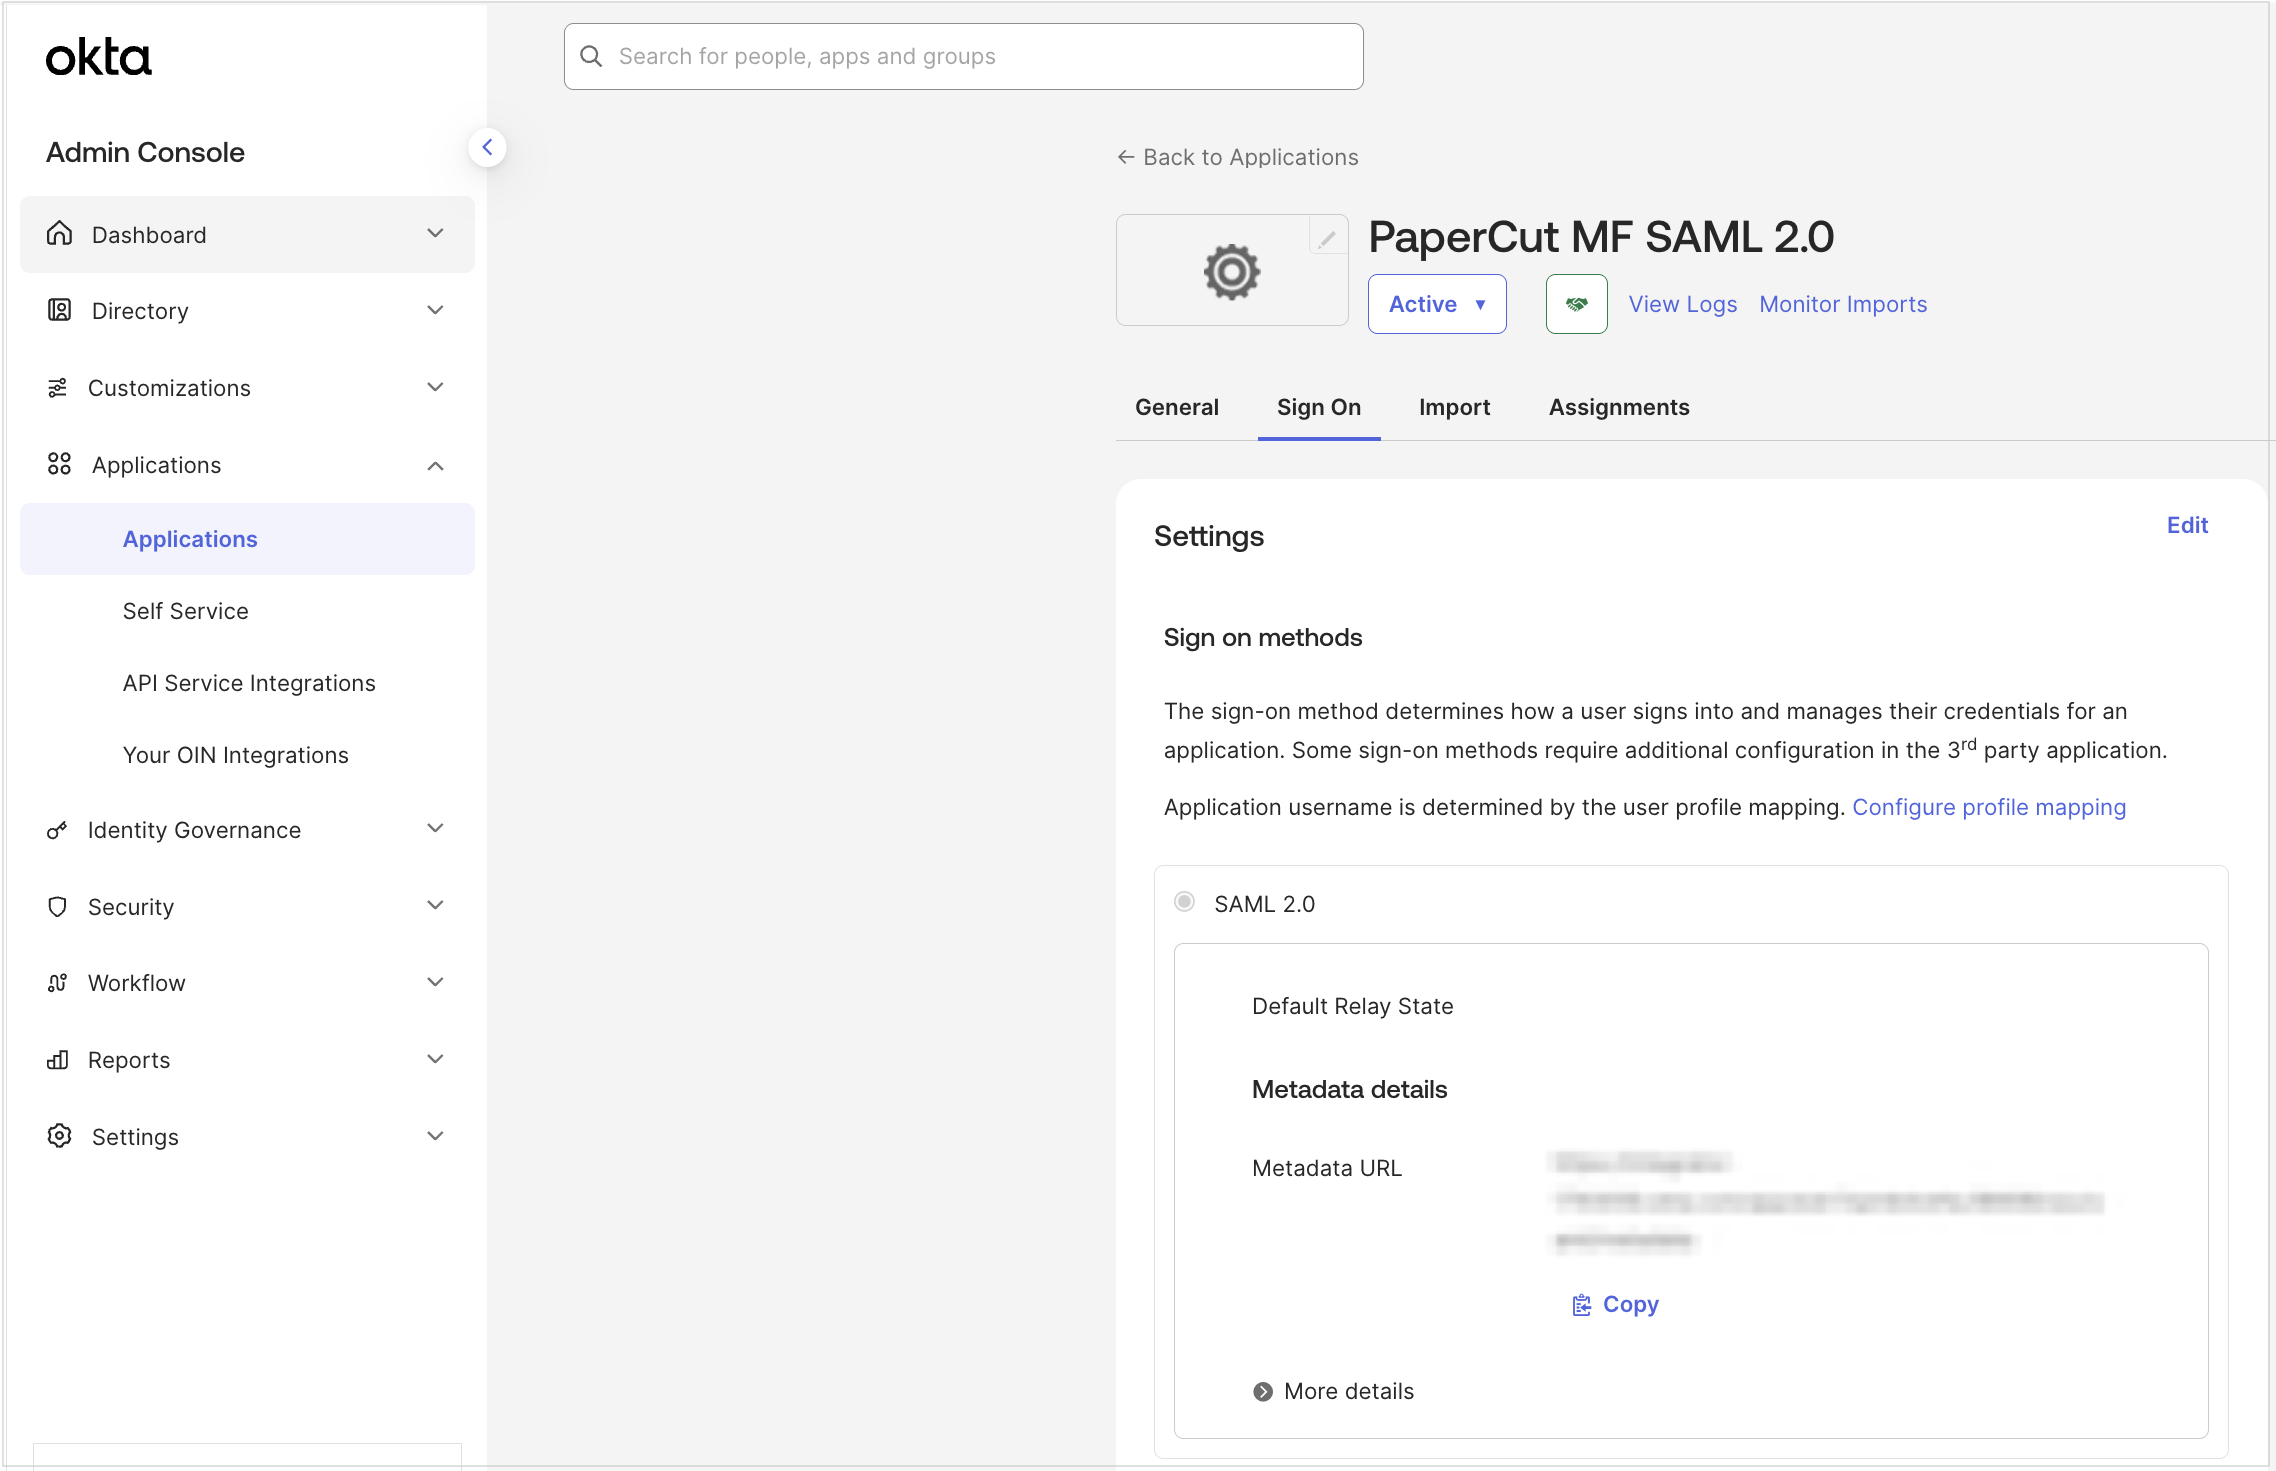The image size is (2276, 1471).
Task: Select the Sign On tab
Action: 1319,407
